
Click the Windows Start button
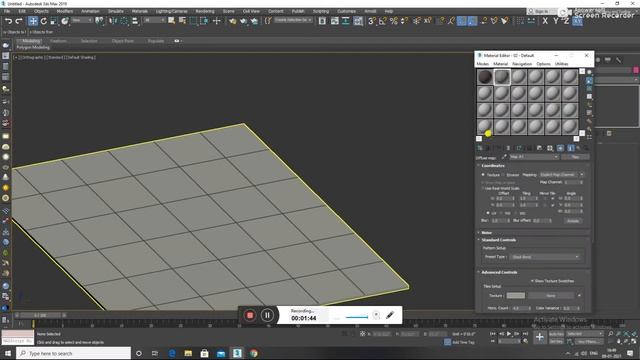tap(7, 353)
